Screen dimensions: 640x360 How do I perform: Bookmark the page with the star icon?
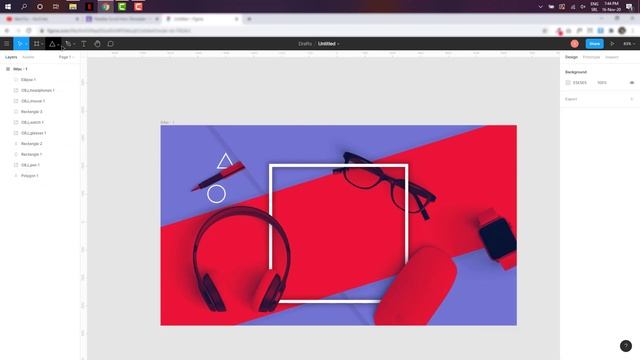[544, 31]
